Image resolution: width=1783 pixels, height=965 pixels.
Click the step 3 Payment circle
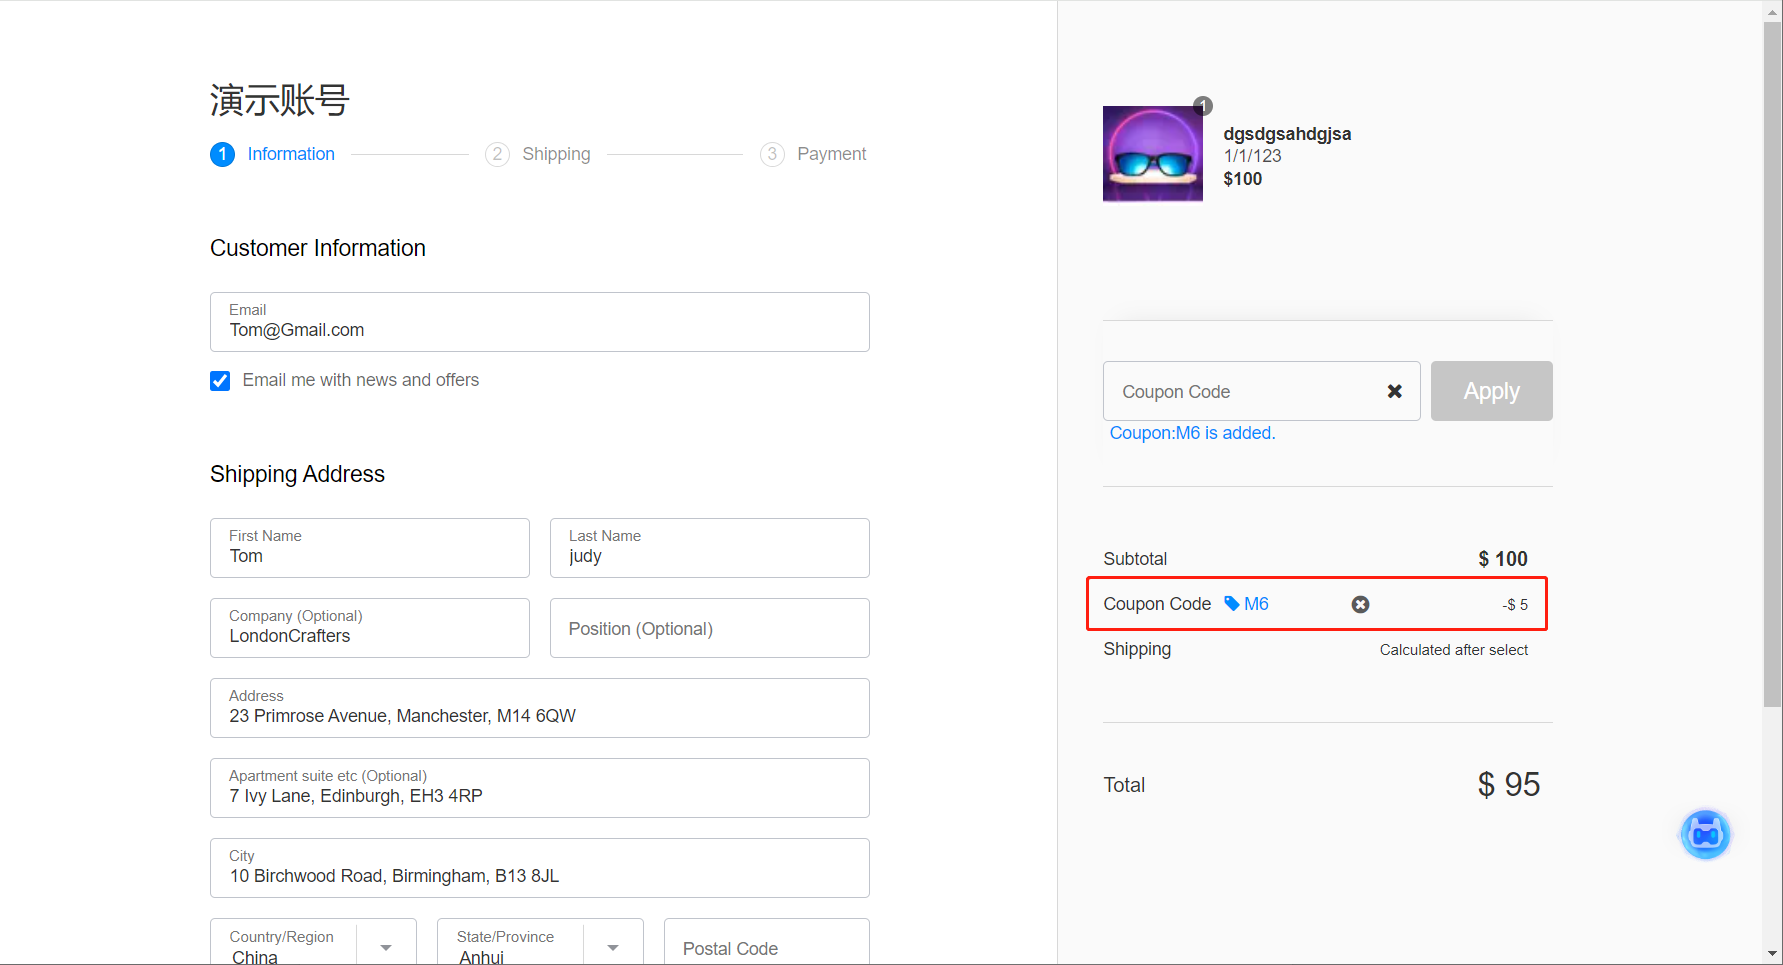772,154
